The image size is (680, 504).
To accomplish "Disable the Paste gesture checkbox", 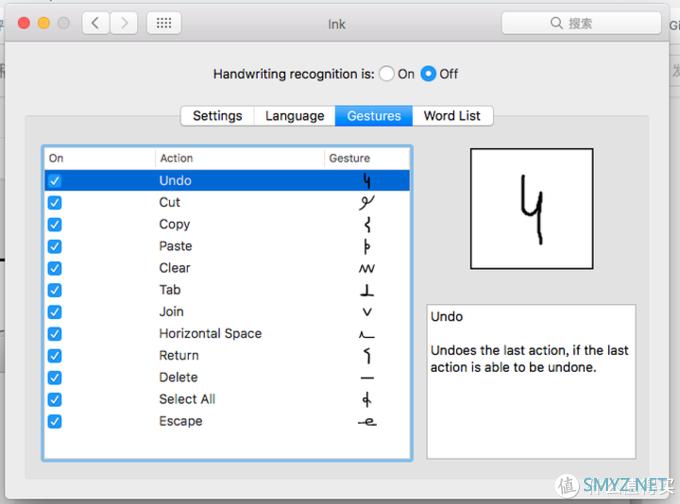I will [x=55, y=246].
